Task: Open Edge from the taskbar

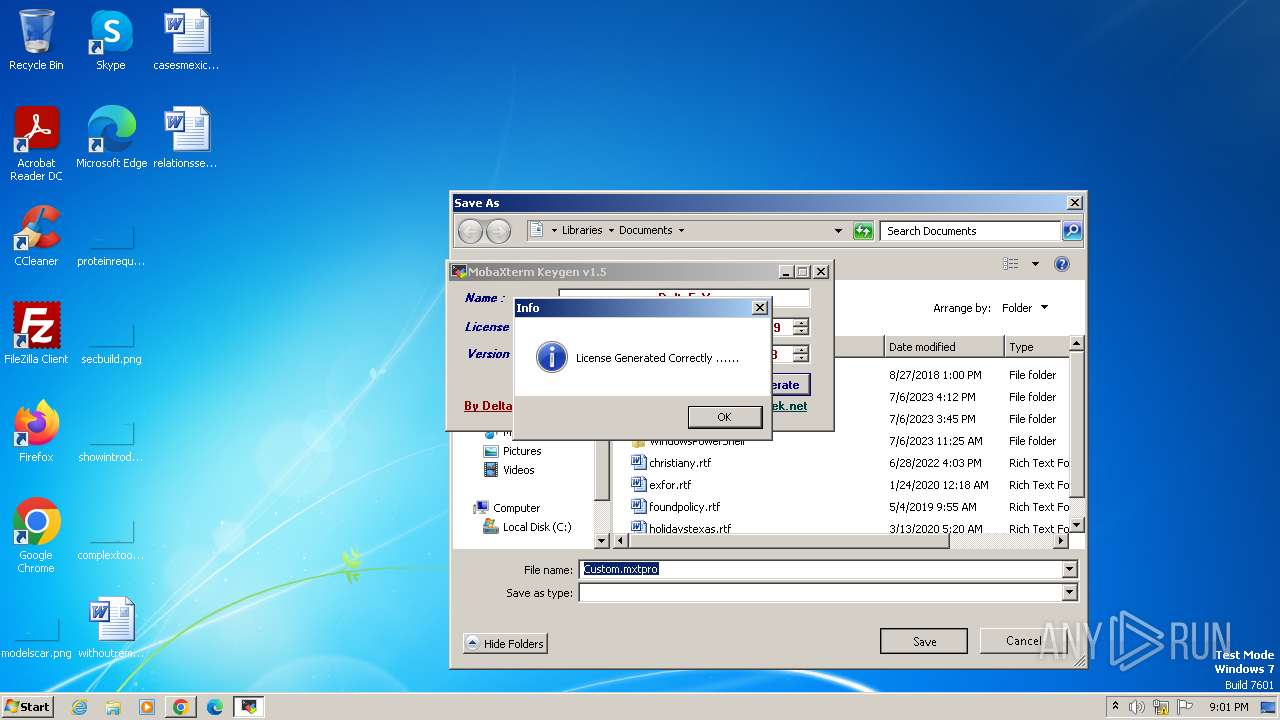Action: 214,707
